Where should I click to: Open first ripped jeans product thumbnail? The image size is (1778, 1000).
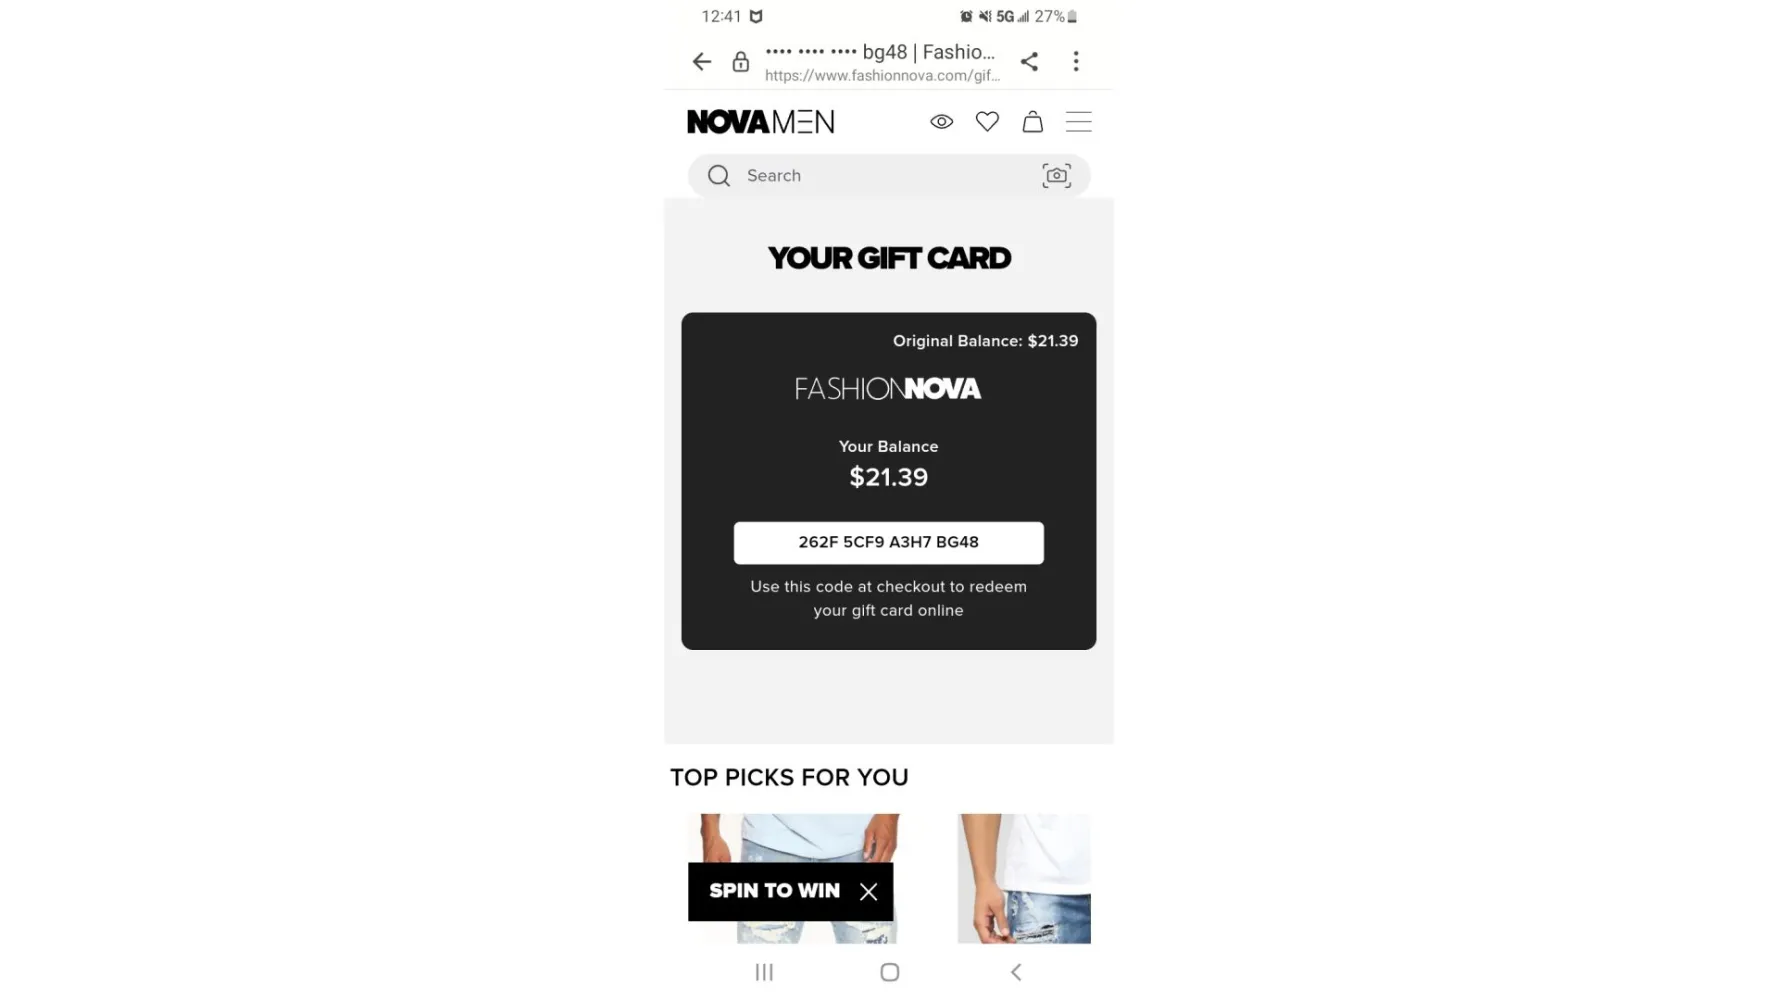793,878
